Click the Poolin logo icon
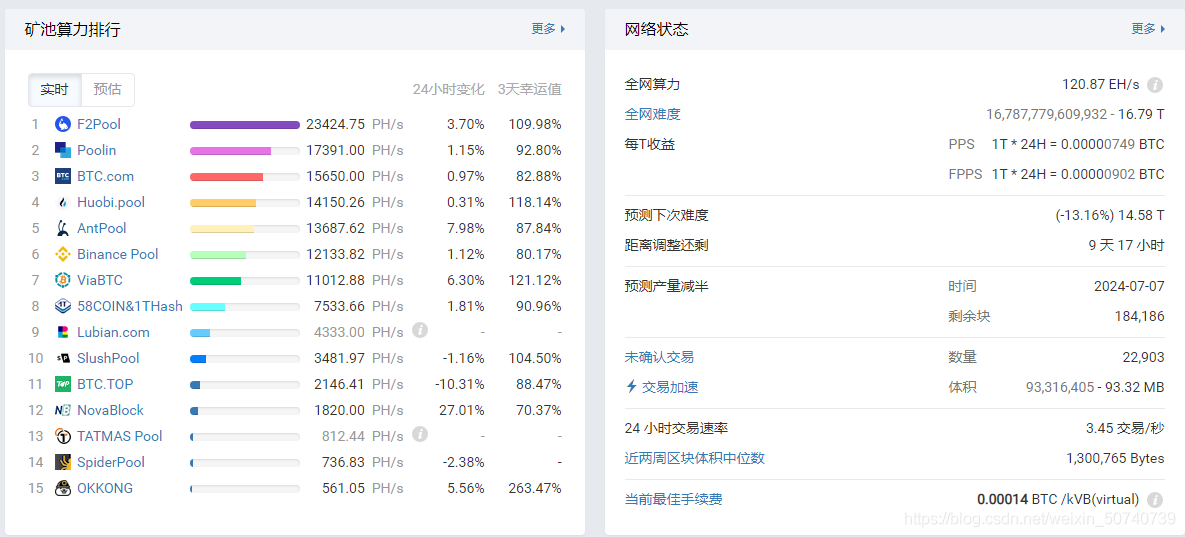The width and height of the screenshot is (1185, 537). point(63,150)
